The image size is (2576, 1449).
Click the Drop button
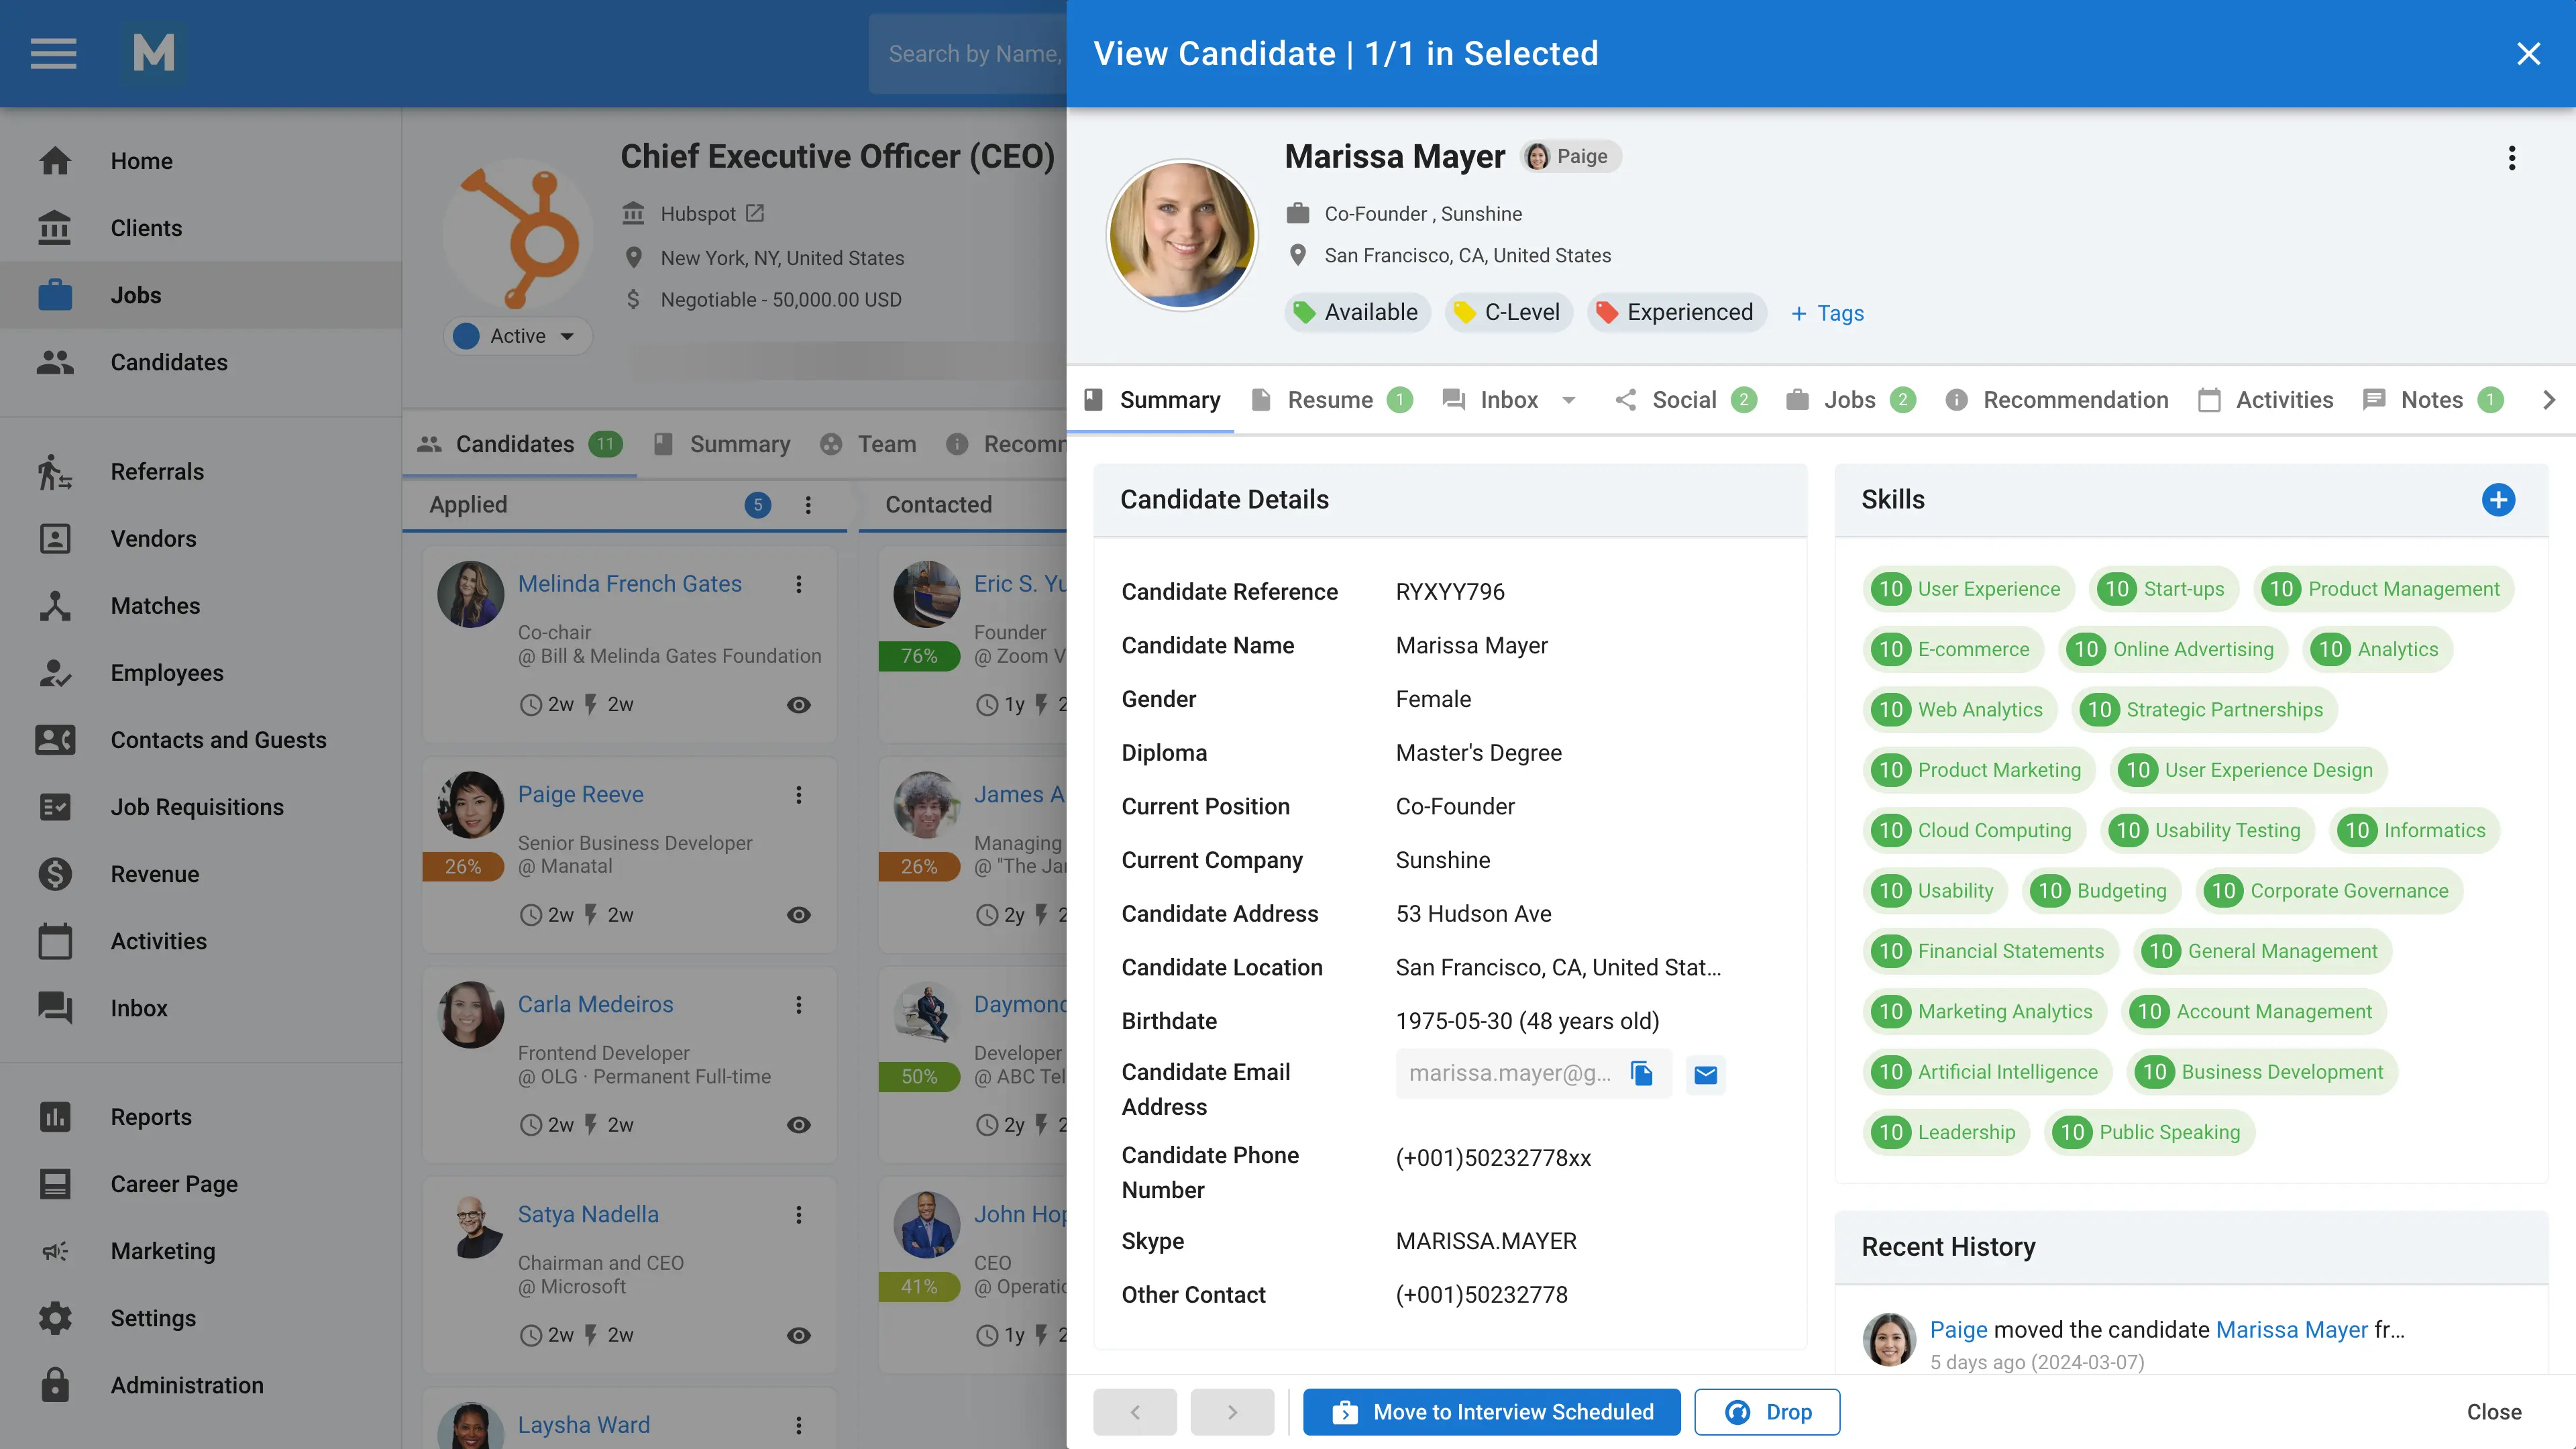click(1767, 1411)
